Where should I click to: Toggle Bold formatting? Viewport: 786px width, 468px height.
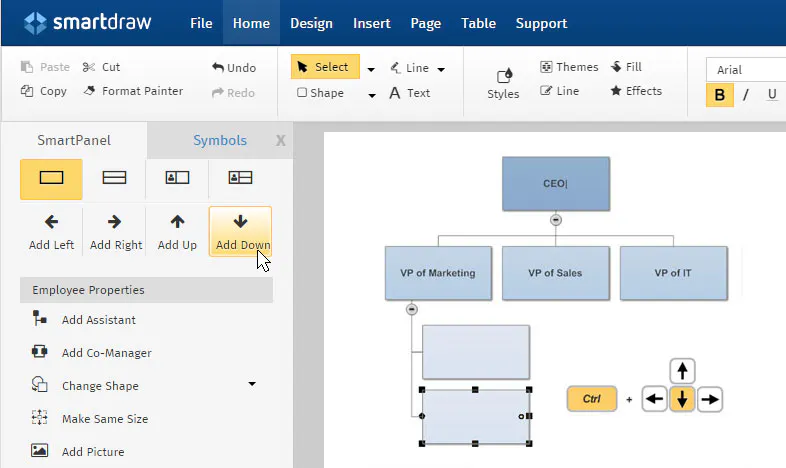[719, 95]
